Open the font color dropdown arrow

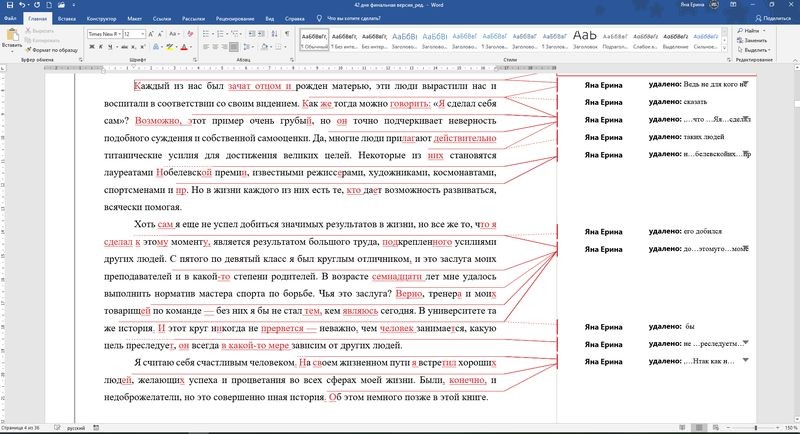coord(191,47)
